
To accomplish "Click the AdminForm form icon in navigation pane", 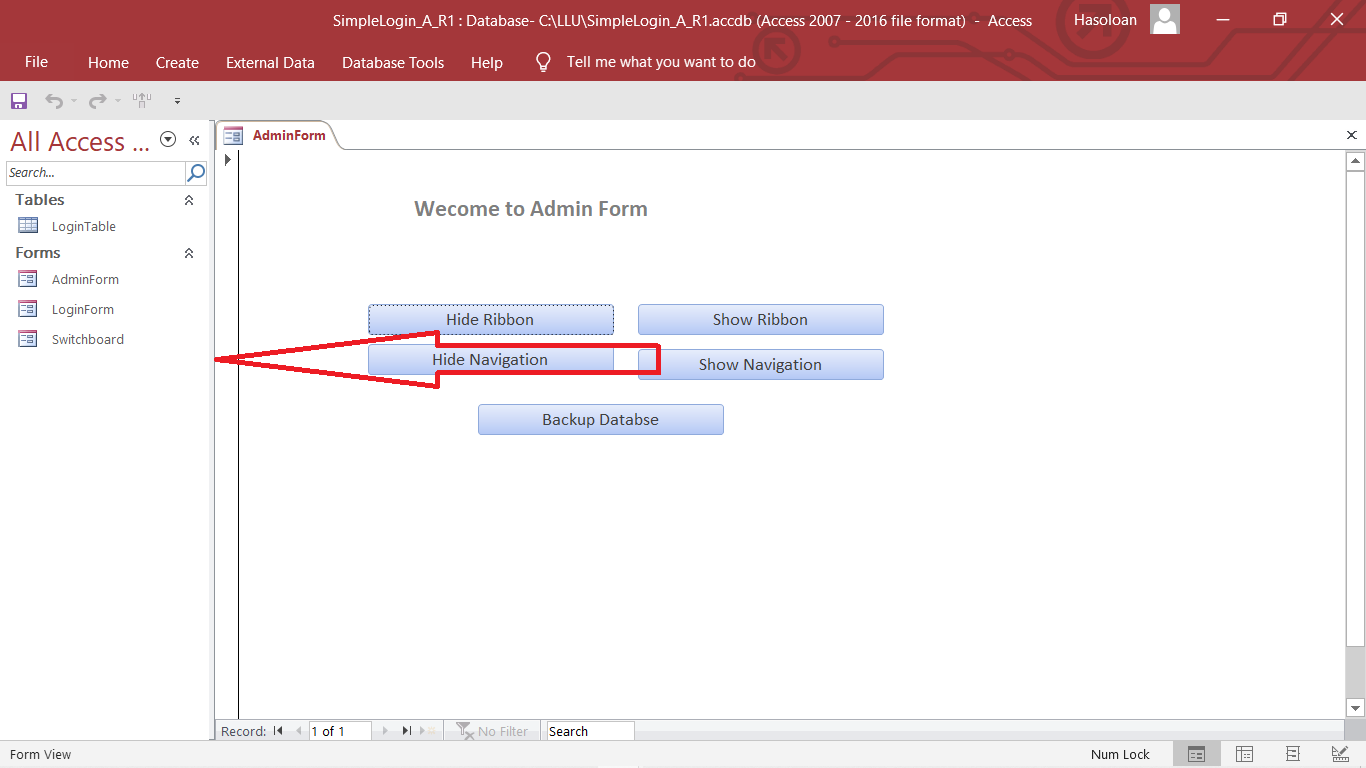I will click(x=28, y=279).
